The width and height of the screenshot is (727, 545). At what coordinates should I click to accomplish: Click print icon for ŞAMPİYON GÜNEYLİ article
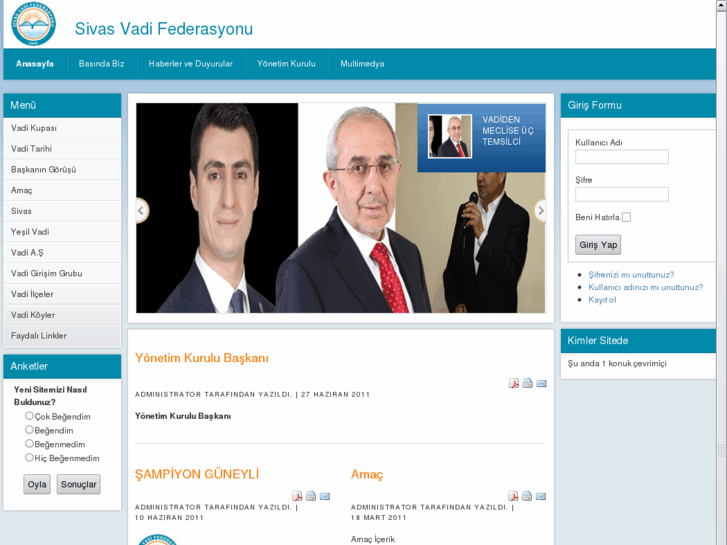pyautogui.click(x=311, y=496)
